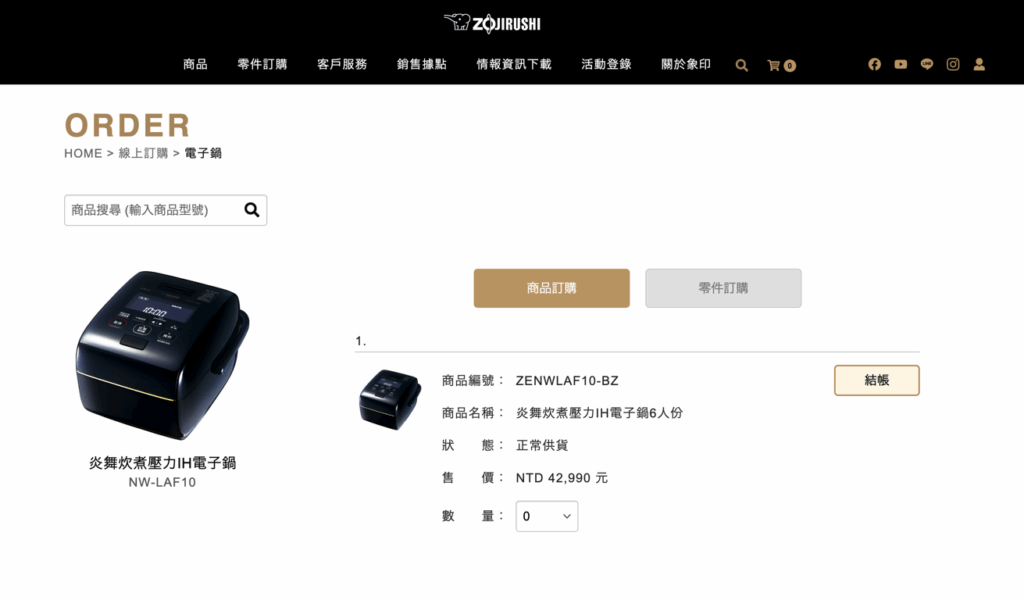Open the header search magnifier icon
The image size is (1024, 600).
[741, 65]
